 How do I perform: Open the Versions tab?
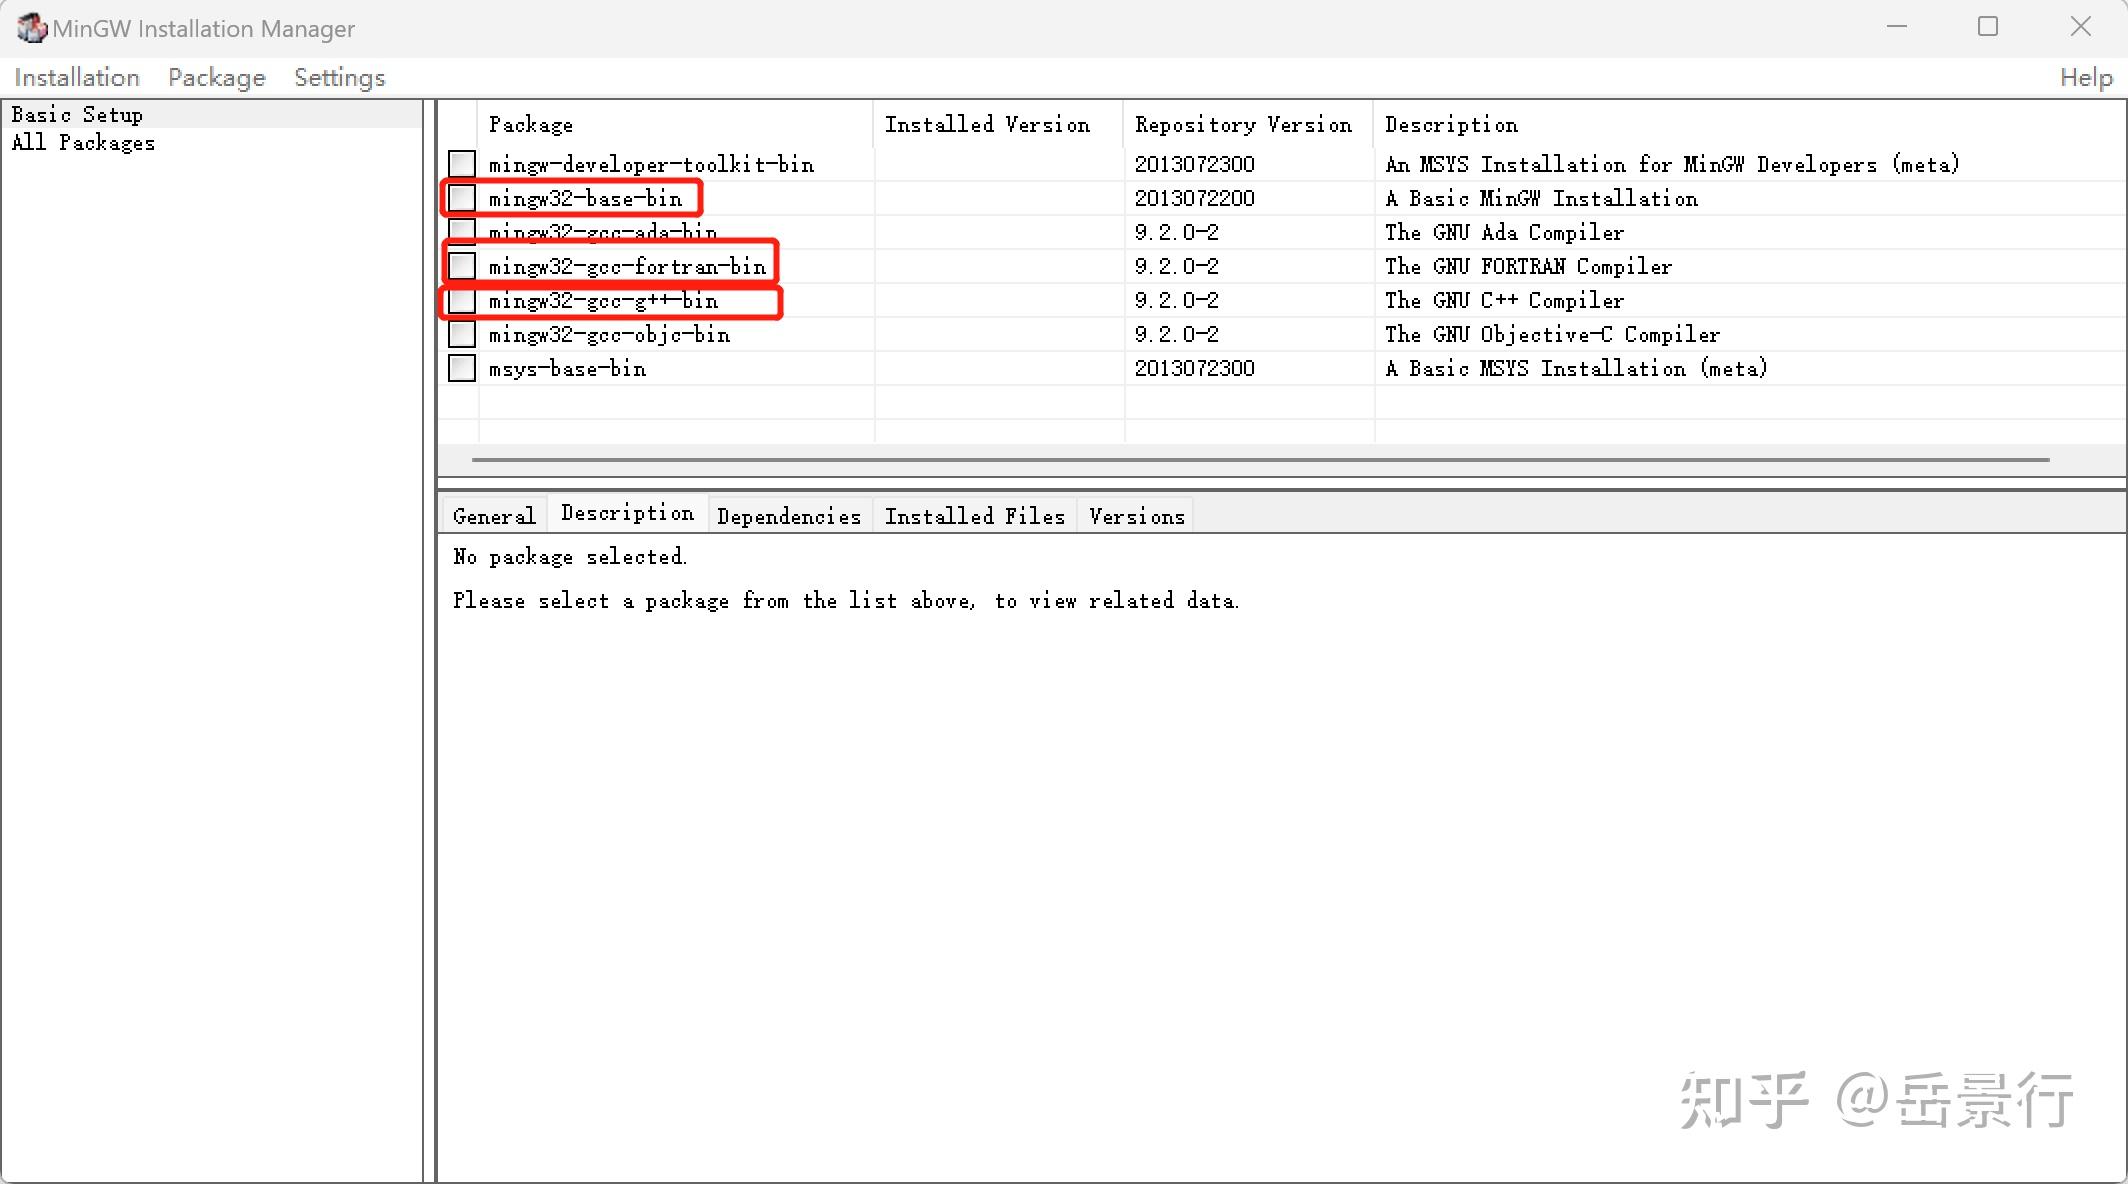1136,516
